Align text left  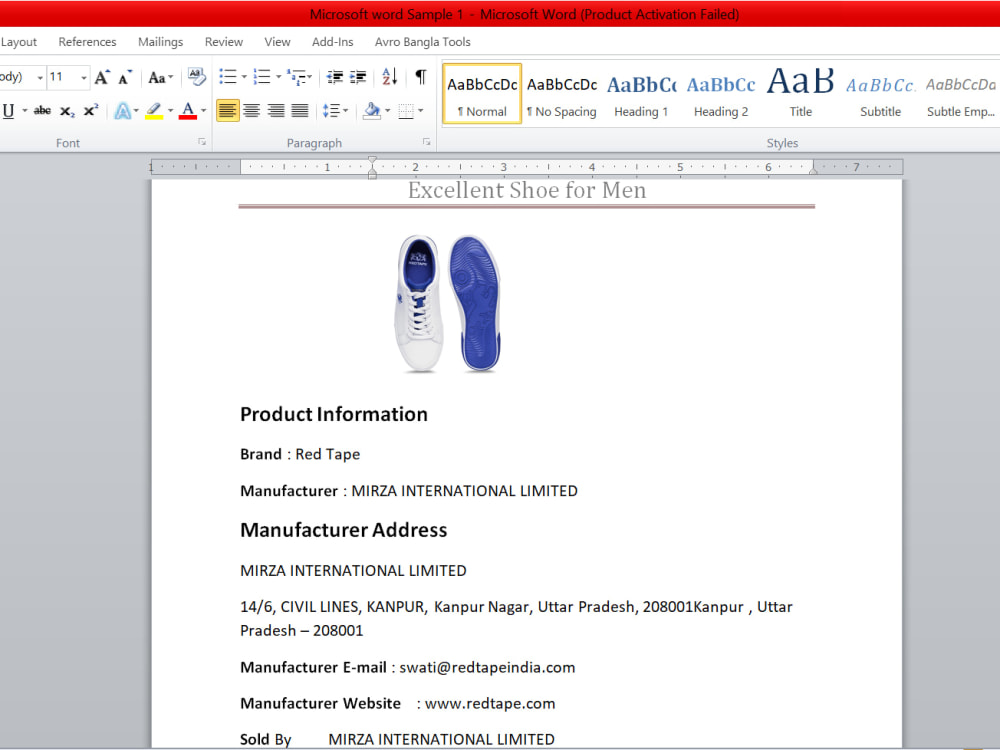point(228,111)
